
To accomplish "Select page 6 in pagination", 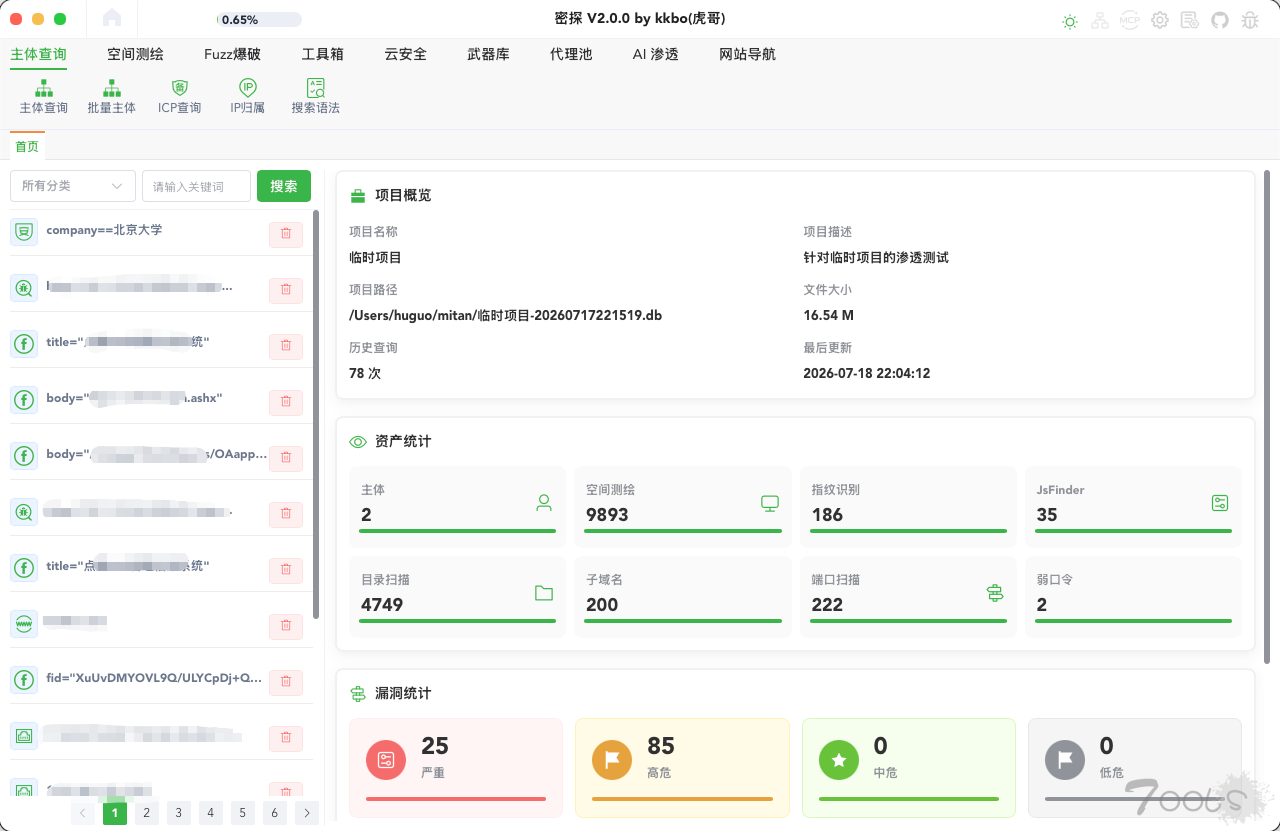I will (275, 813).
